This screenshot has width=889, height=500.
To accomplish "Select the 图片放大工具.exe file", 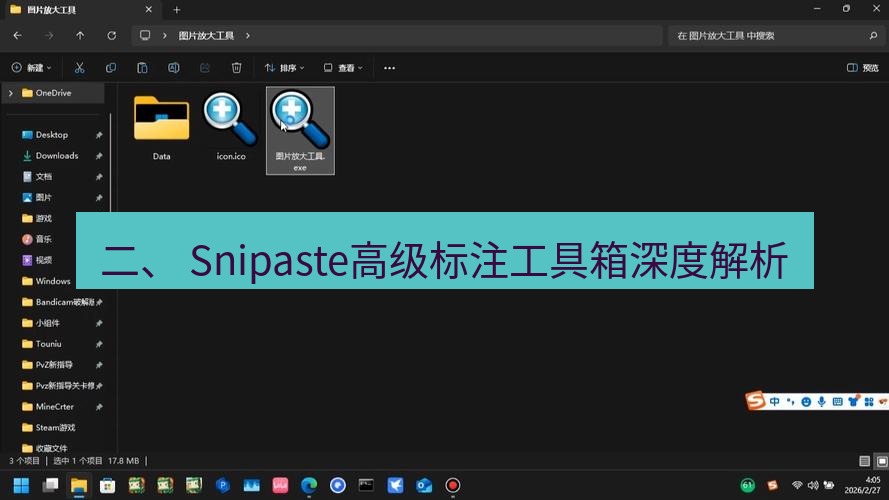I will point(300,131).
